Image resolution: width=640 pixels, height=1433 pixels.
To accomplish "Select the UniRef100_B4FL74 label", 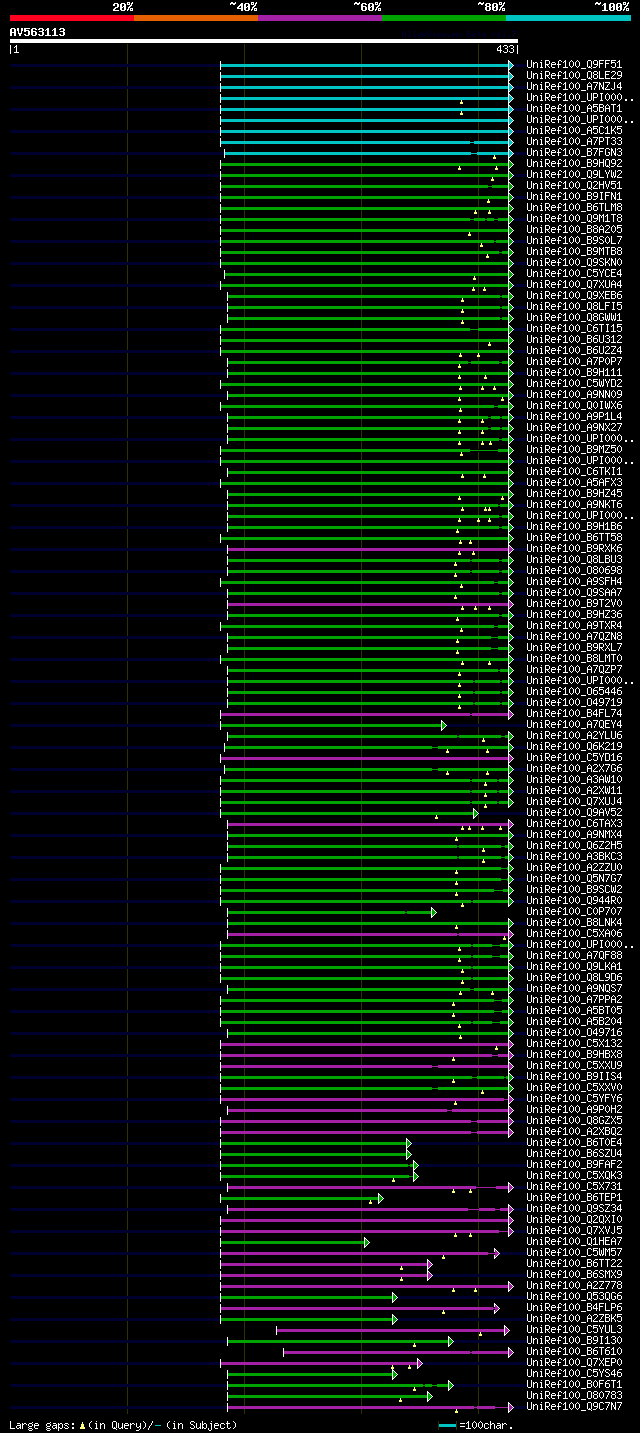I will pyautogui.click(x=574, y=713).
